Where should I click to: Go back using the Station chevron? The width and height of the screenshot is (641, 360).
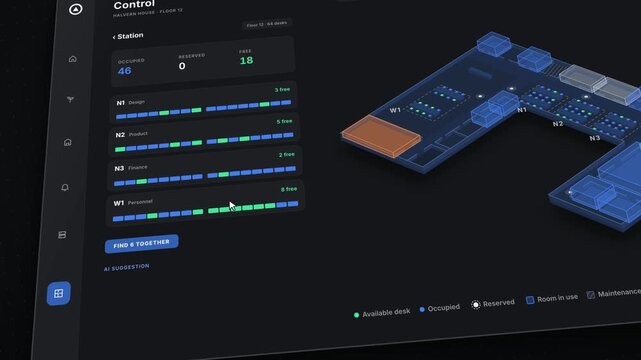(x=128, y=36)
